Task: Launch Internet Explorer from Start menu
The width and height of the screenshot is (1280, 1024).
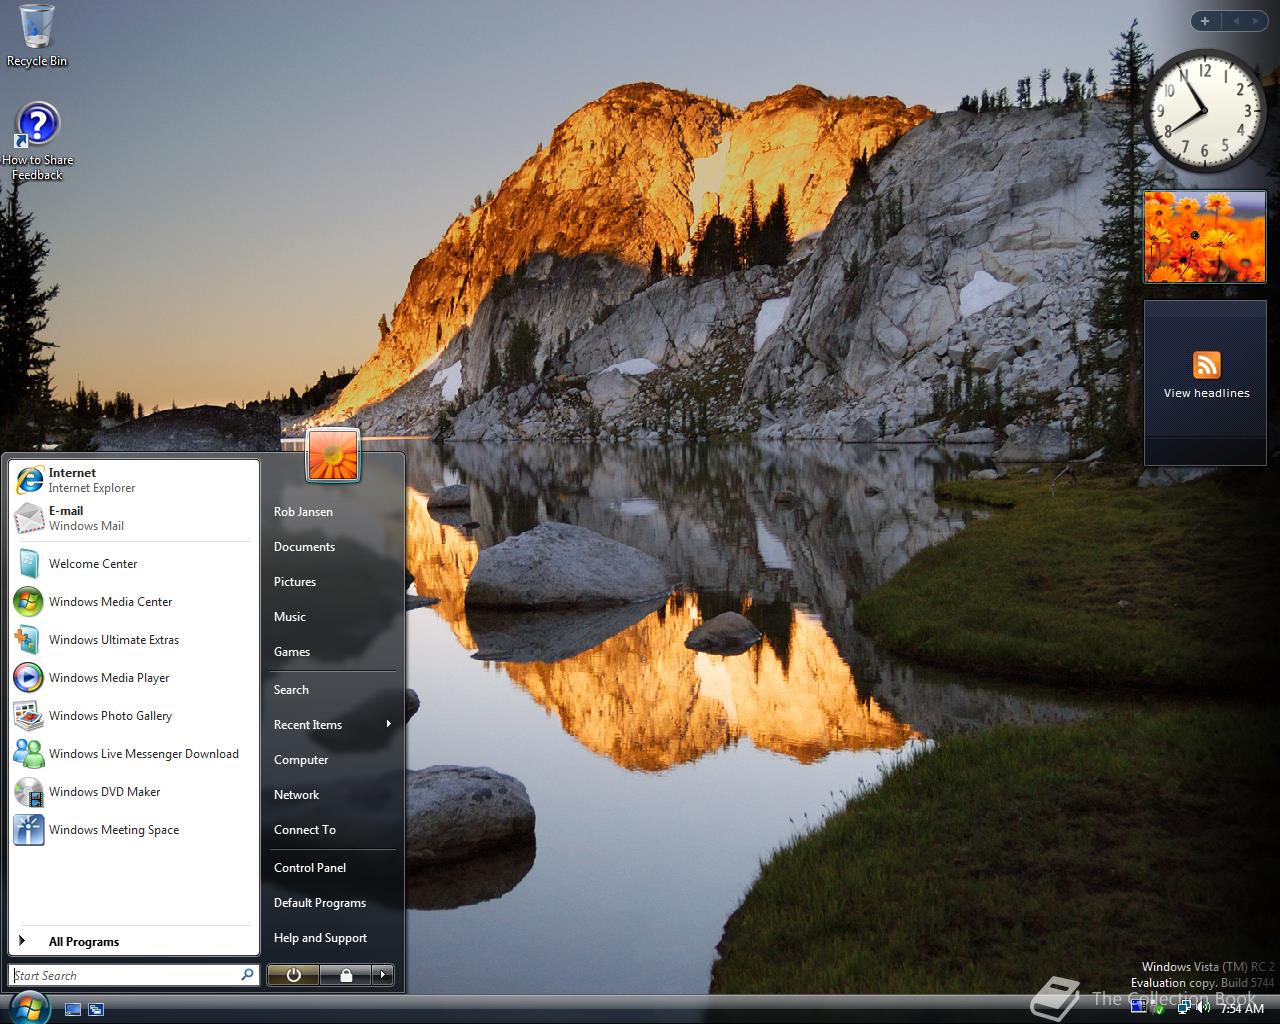Action: click(x=134, y=480)
